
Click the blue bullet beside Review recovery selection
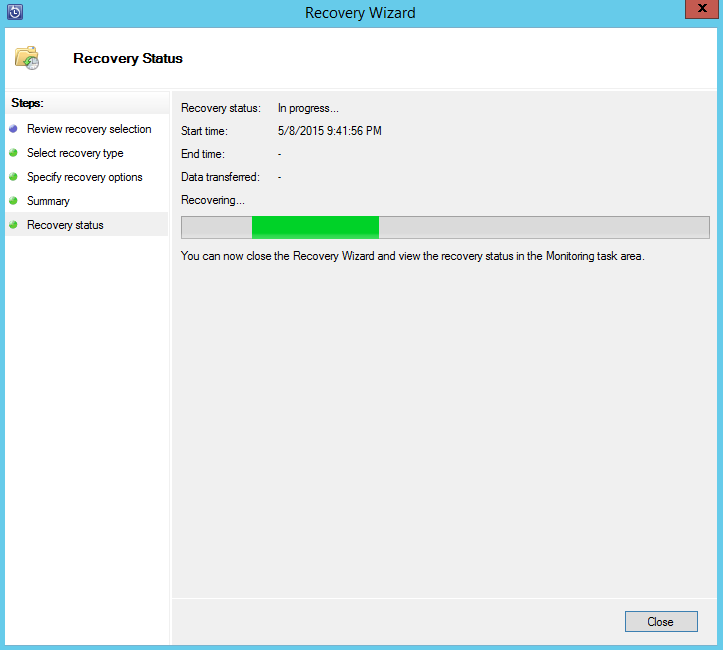point(13,129)
